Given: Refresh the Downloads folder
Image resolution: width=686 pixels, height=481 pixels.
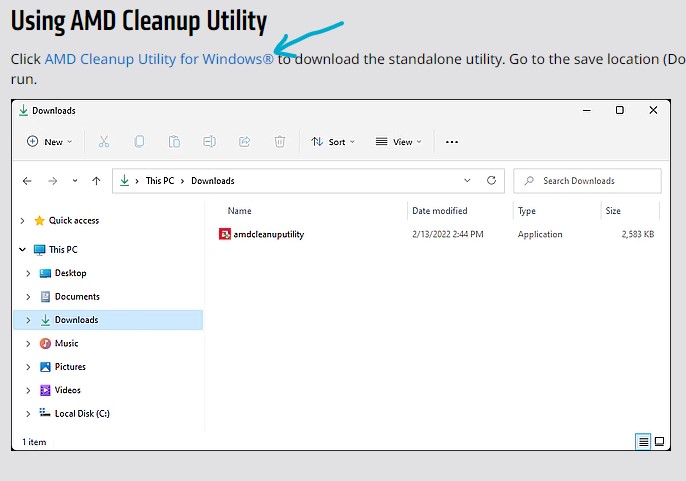Looking at the screenshot, I should pyautogui.click(x=491, y=180).
